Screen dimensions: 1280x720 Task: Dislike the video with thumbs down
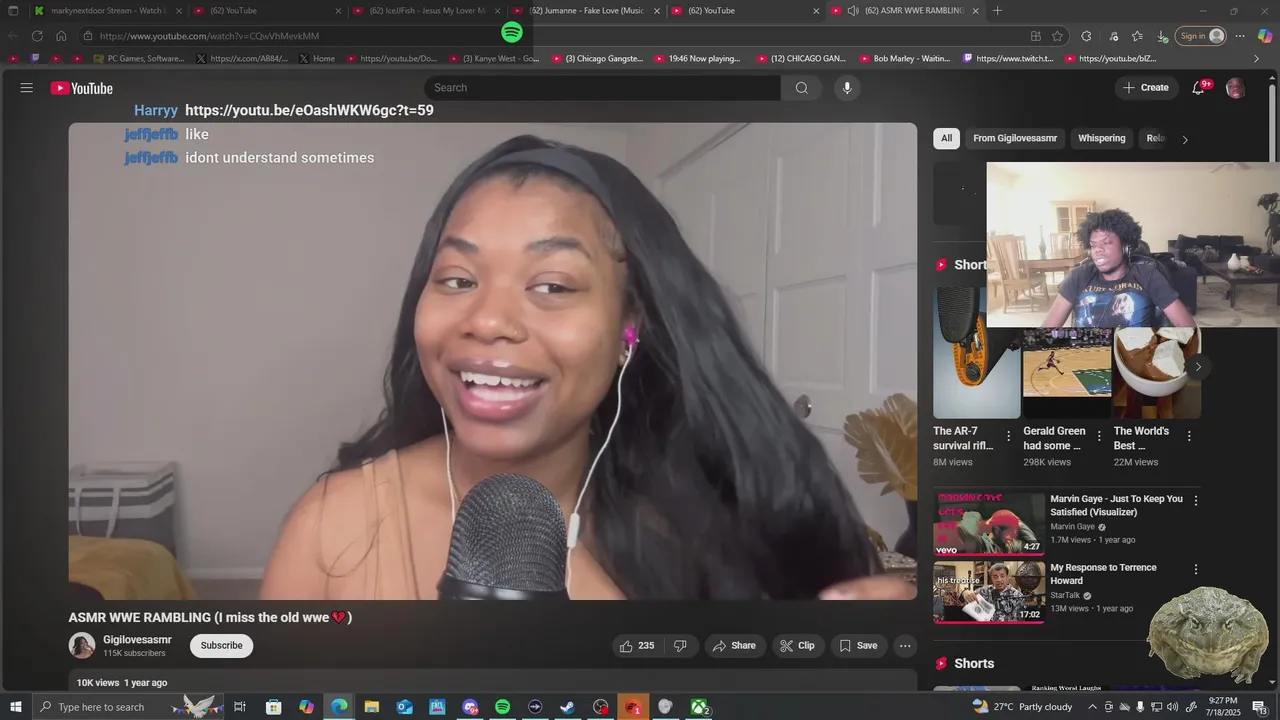[681, 646]
